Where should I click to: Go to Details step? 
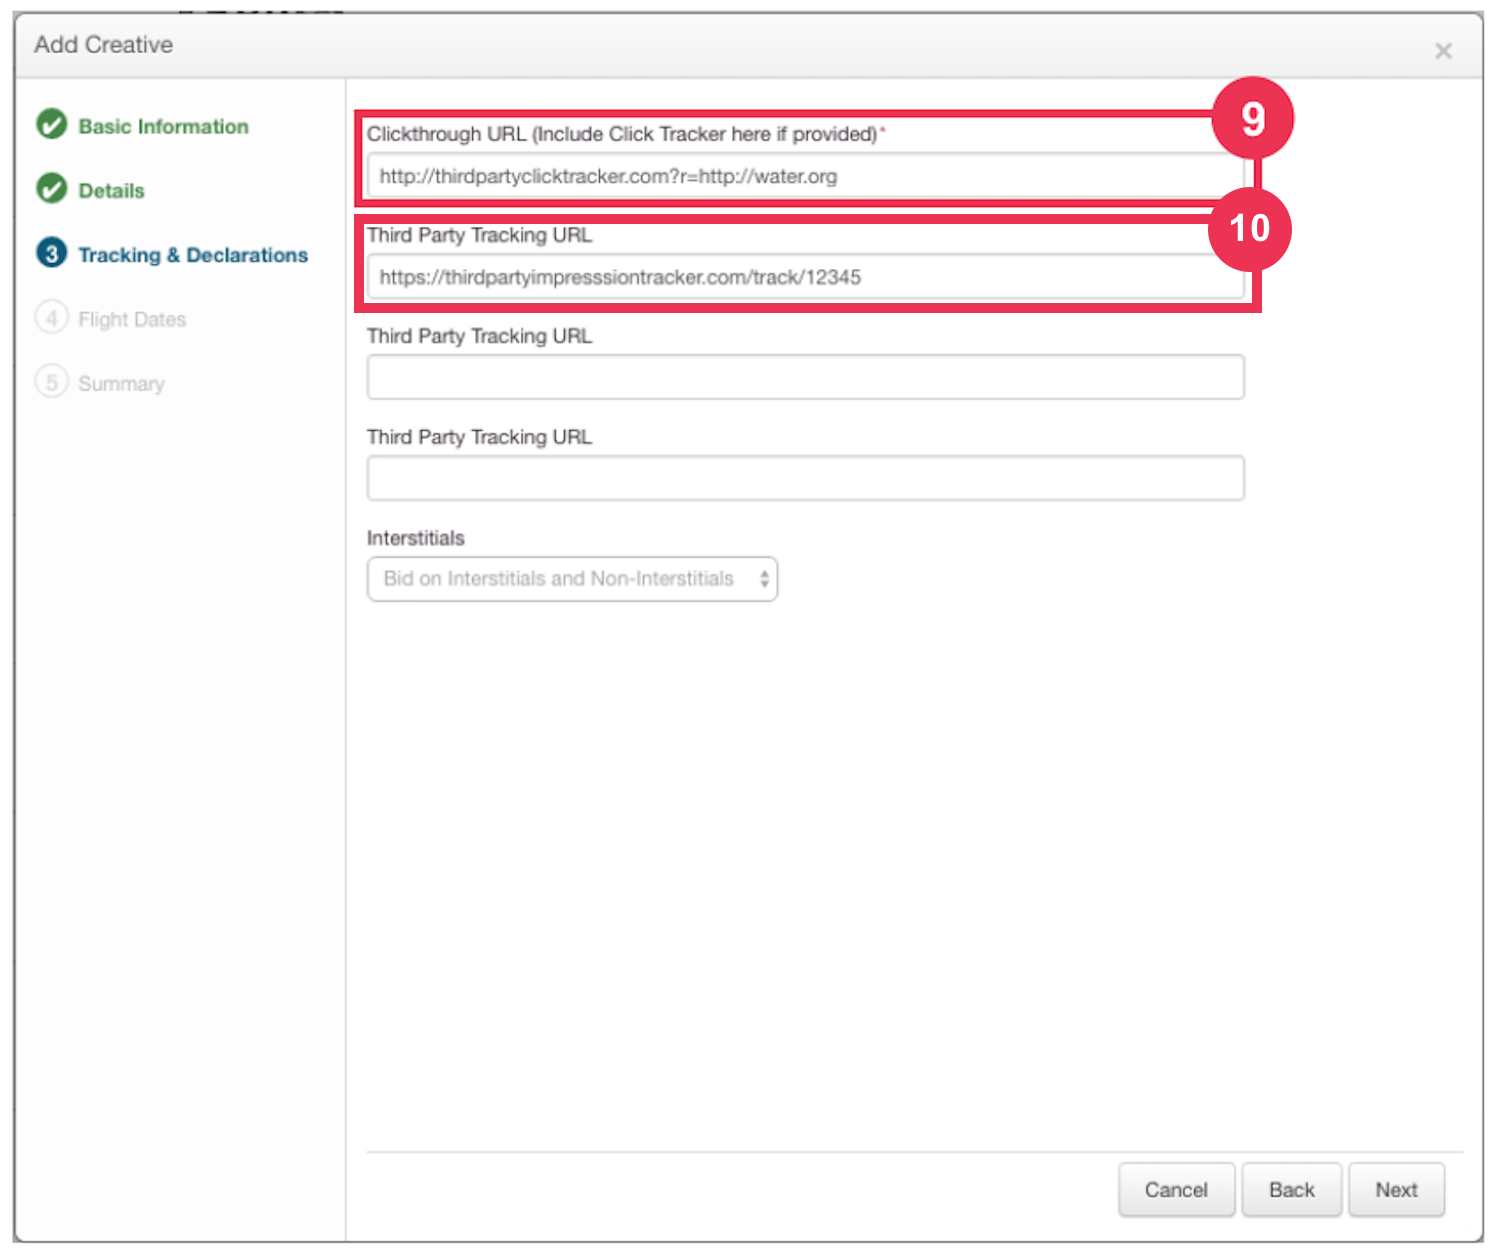[x=112, y=190]
